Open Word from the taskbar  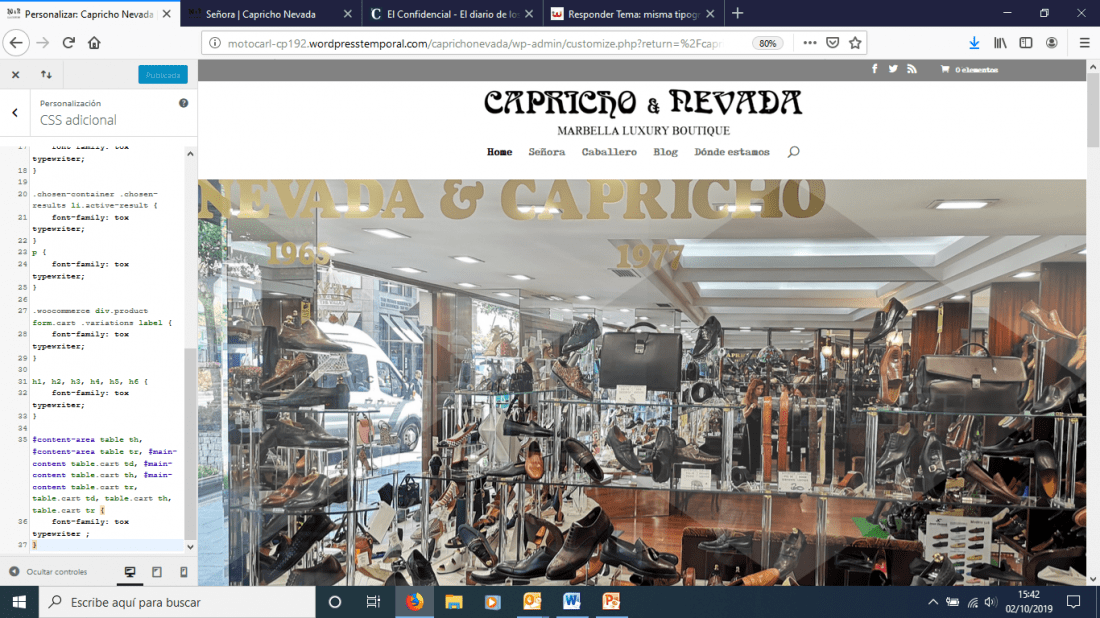pyautogui.click(x=571, y=602)
